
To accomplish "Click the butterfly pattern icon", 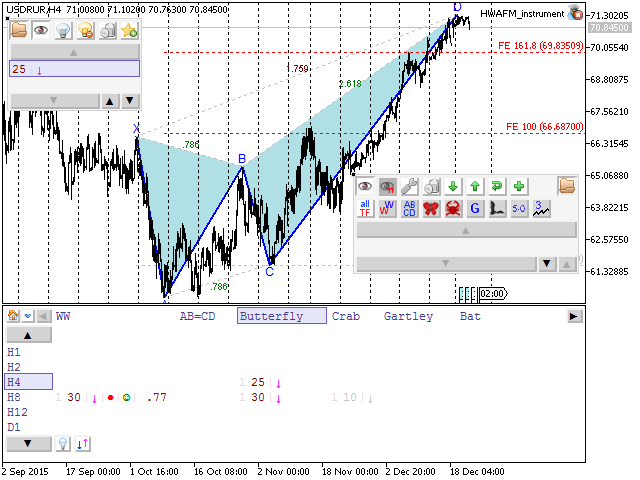I will click(x=431, y=208).
